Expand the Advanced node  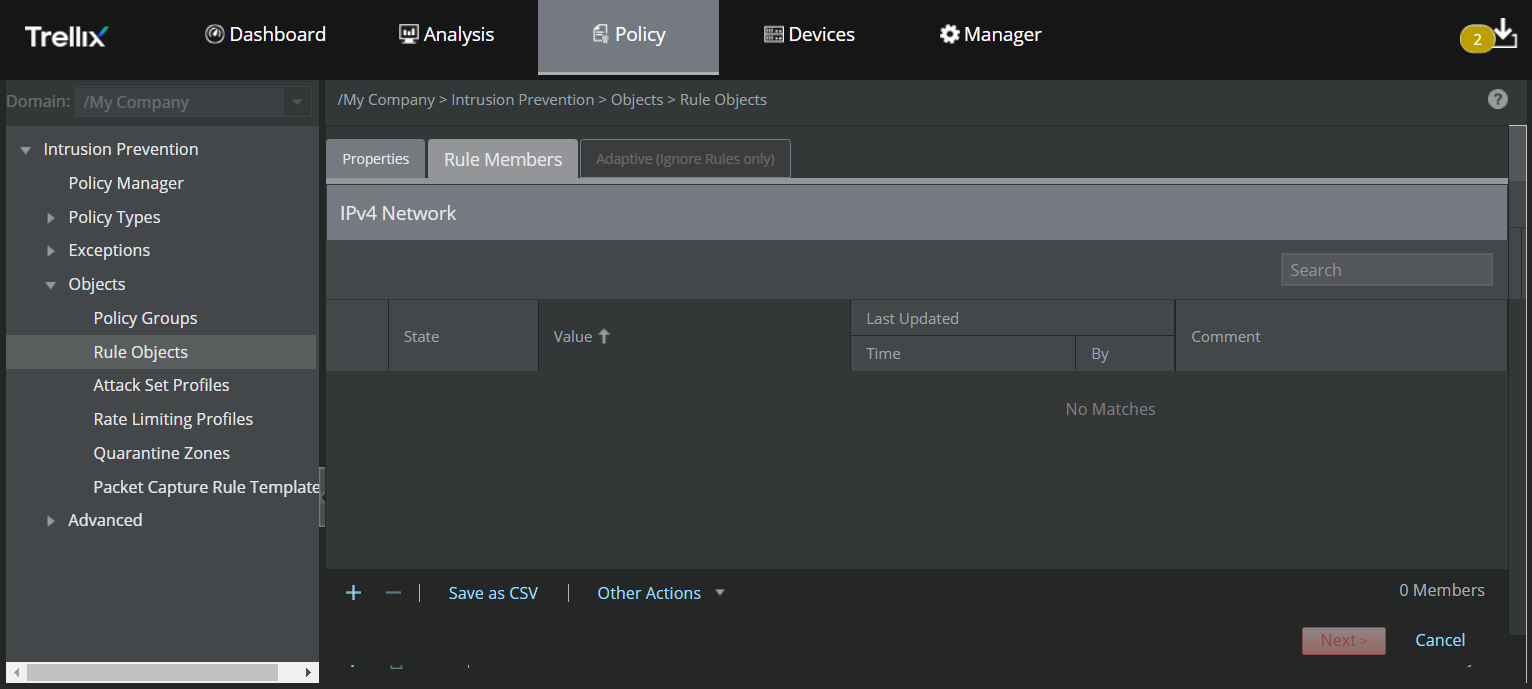pyautogui.click(x=51, y=520)
